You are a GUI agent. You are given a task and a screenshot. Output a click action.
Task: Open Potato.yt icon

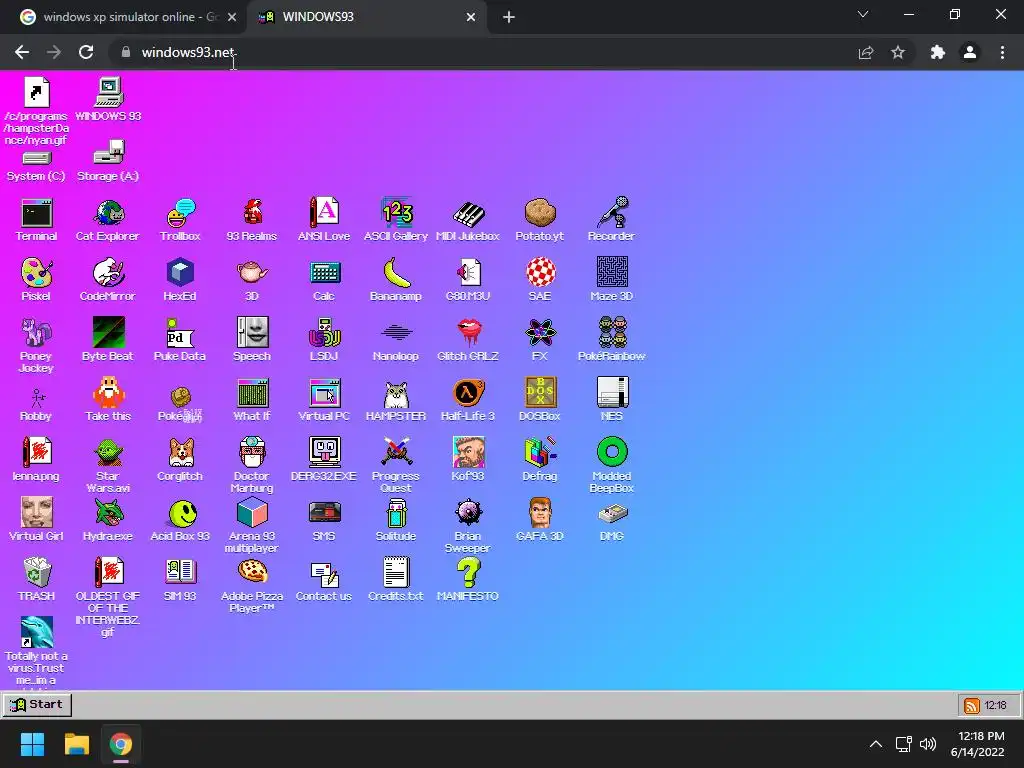pos(539,221)
